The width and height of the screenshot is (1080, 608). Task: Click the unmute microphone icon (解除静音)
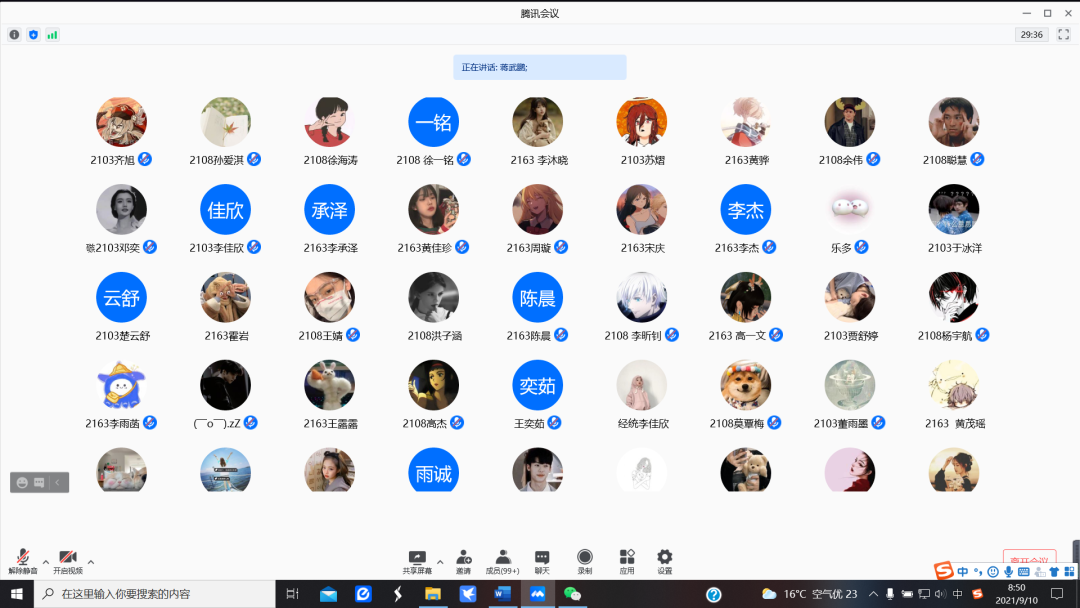point(22,558)
